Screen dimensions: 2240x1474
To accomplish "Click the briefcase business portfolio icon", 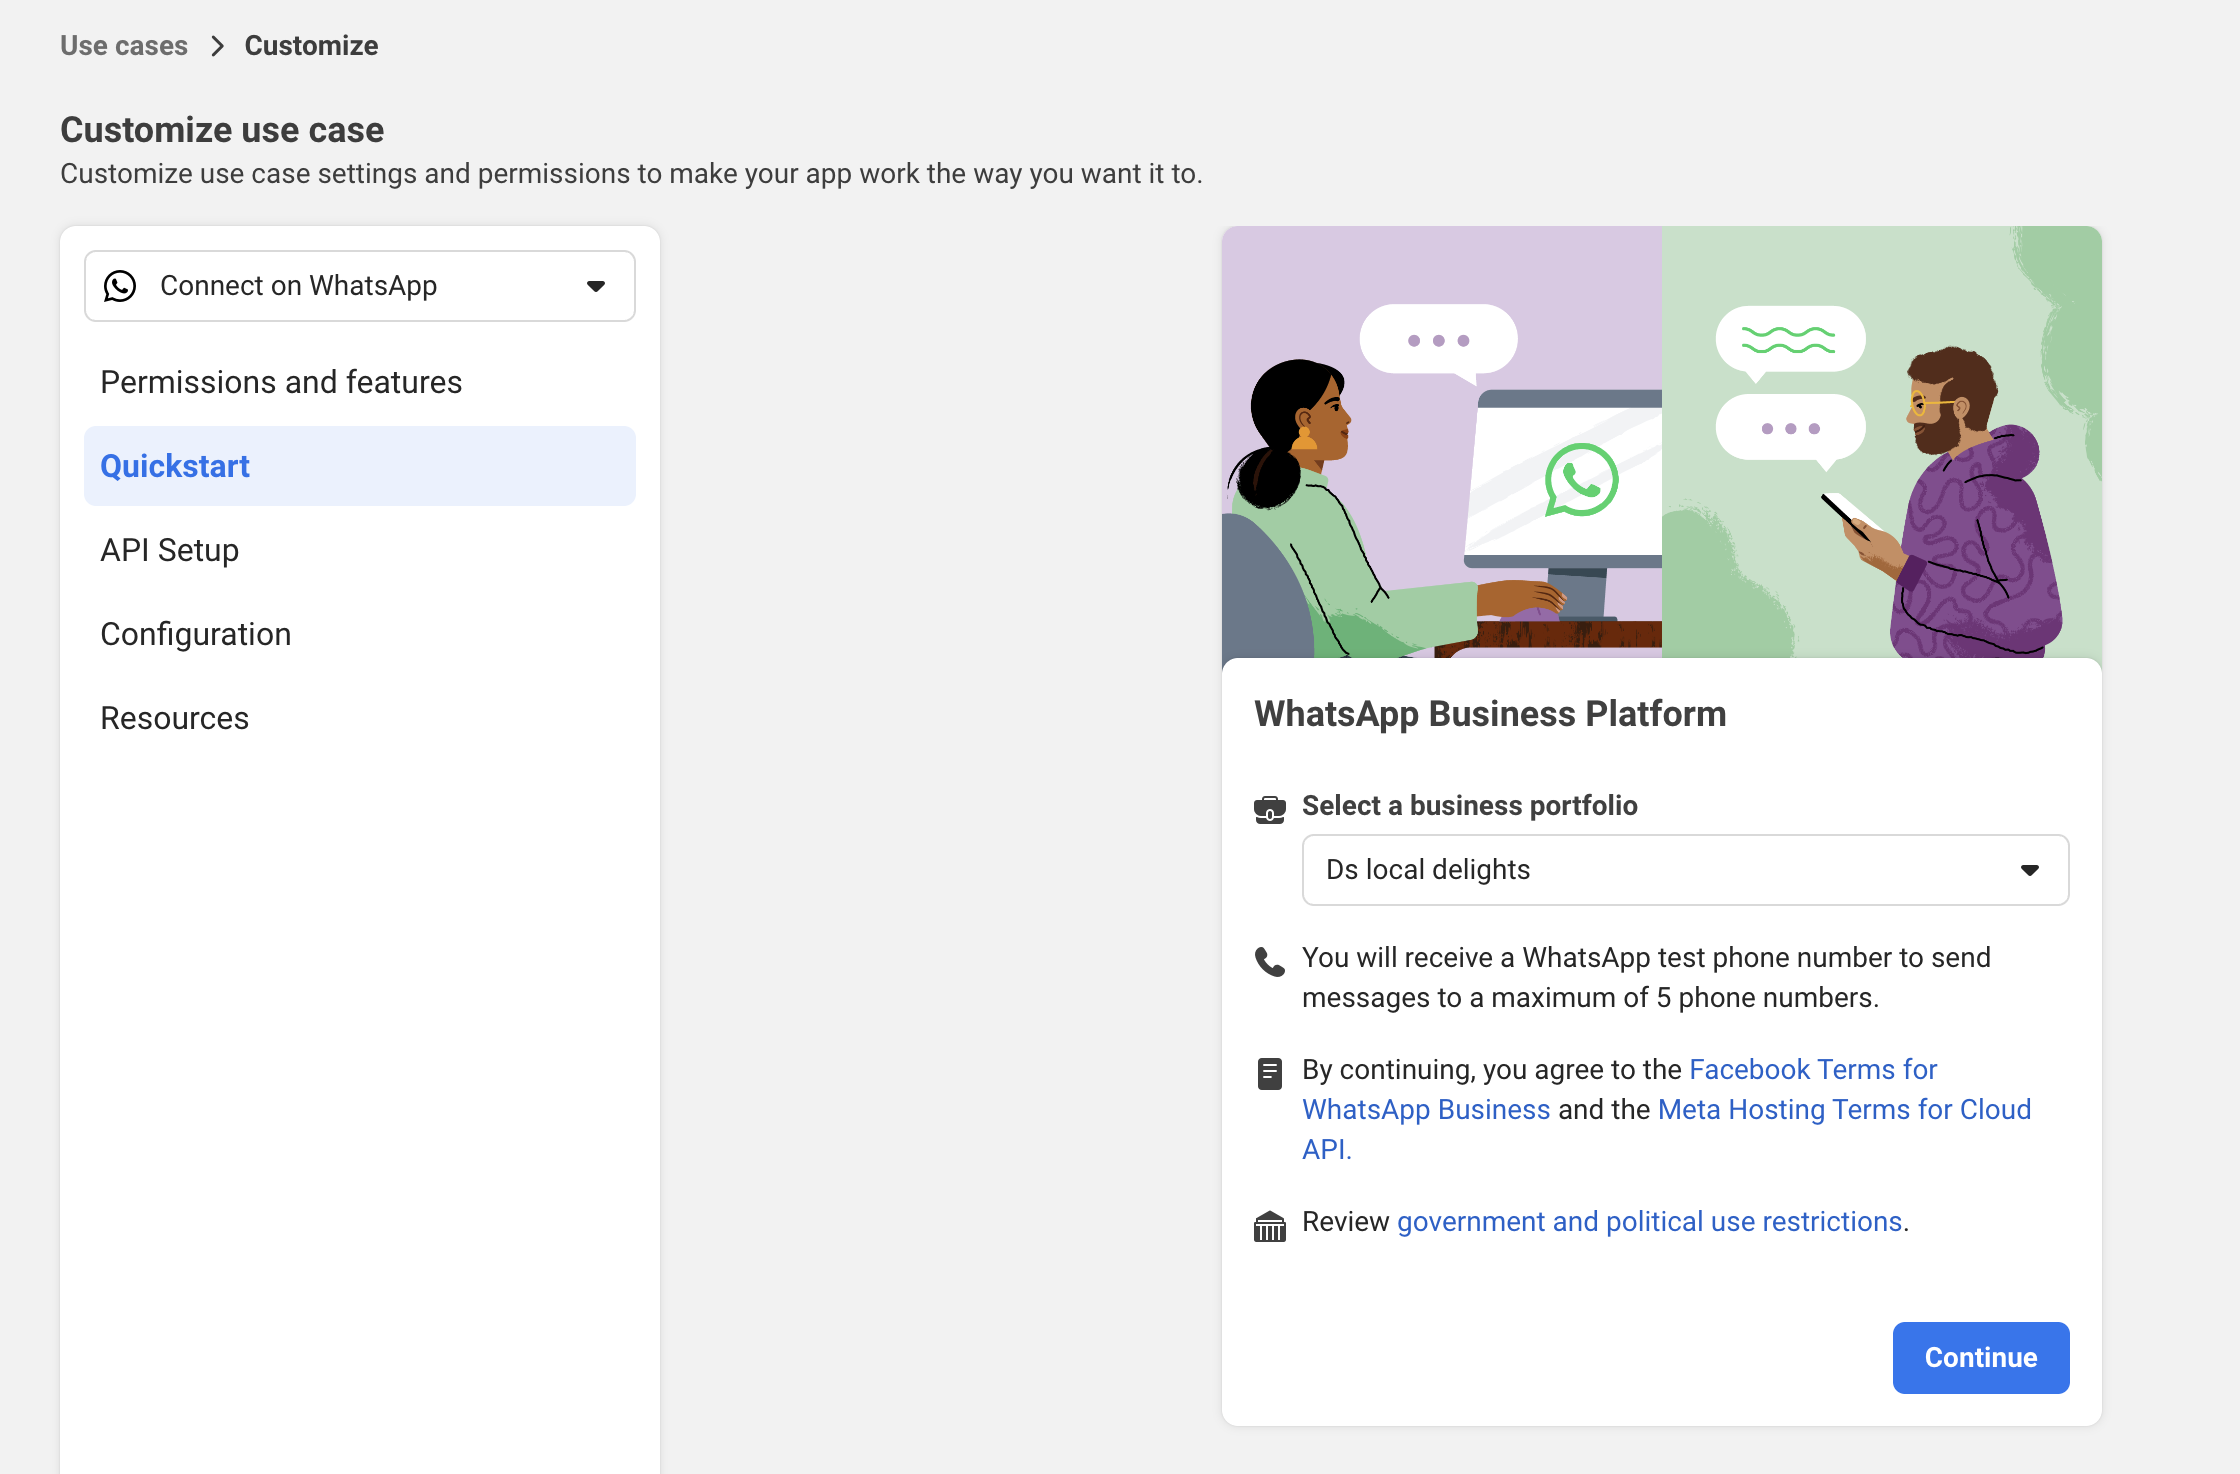I will (x=1269, y=808).
